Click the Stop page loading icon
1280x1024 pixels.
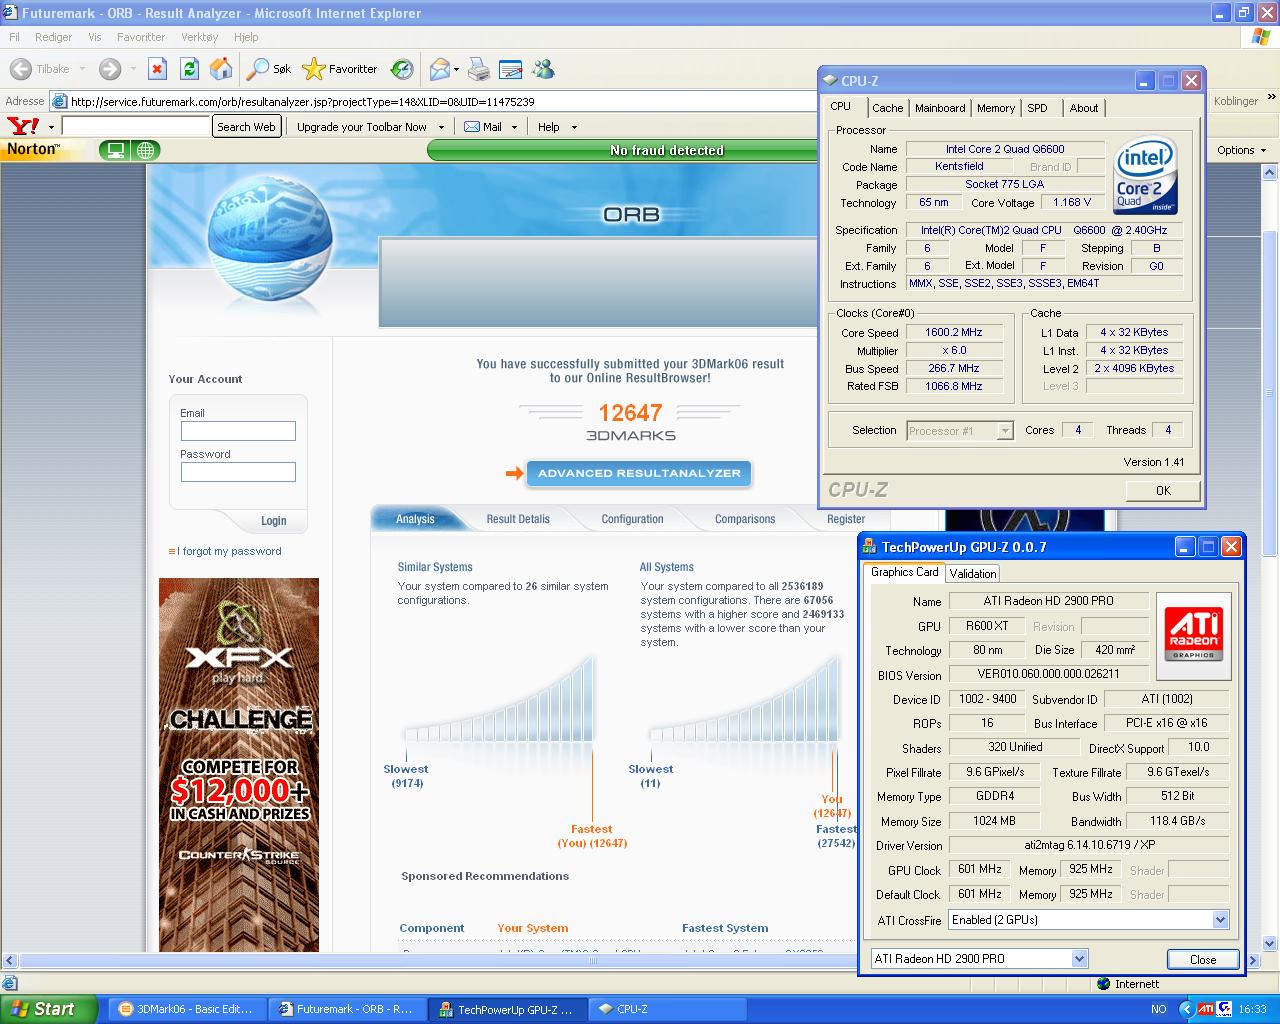coord(157,69)
